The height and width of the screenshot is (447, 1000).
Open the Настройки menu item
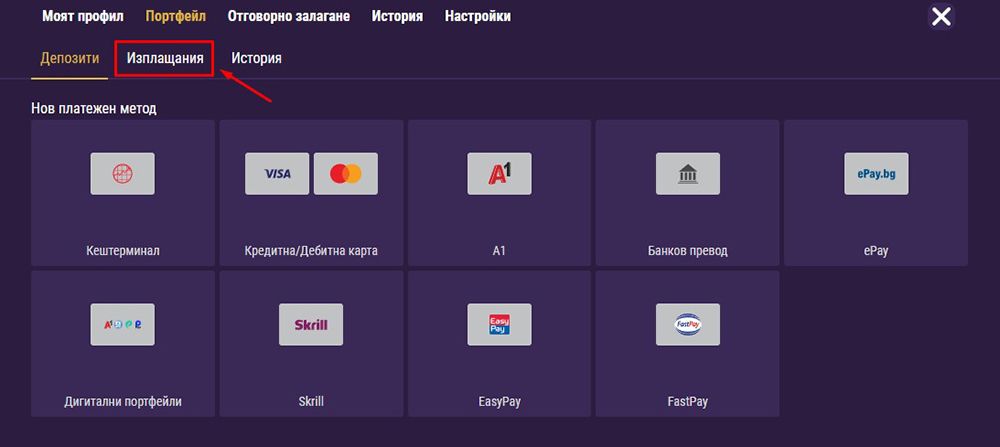pos(477,17)
